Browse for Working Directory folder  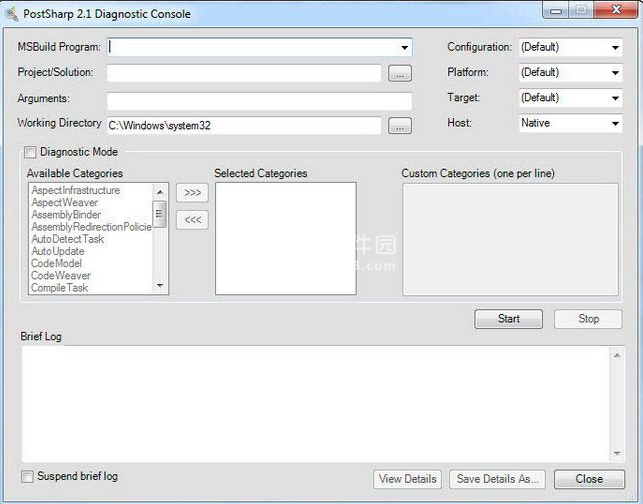click(x=400, y=126)
